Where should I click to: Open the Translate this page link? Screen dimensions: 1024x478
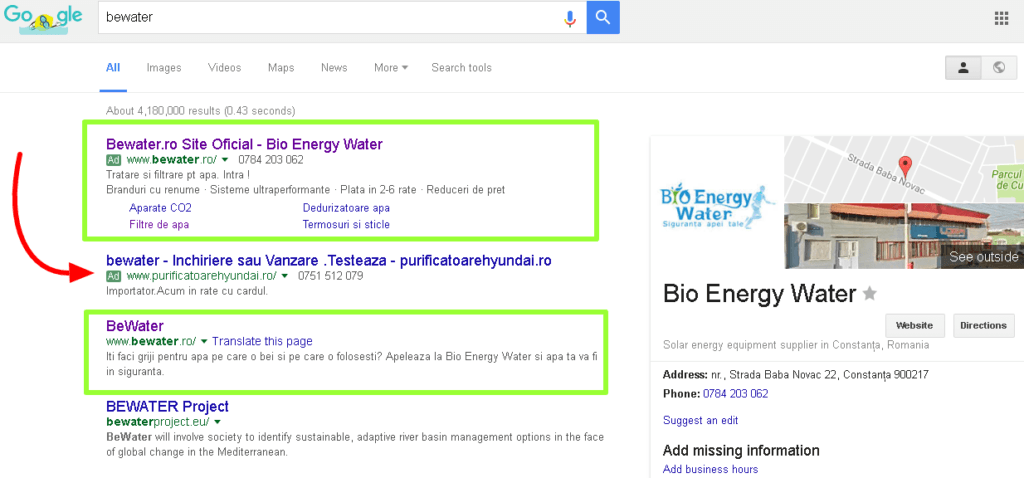click(262, 341)
